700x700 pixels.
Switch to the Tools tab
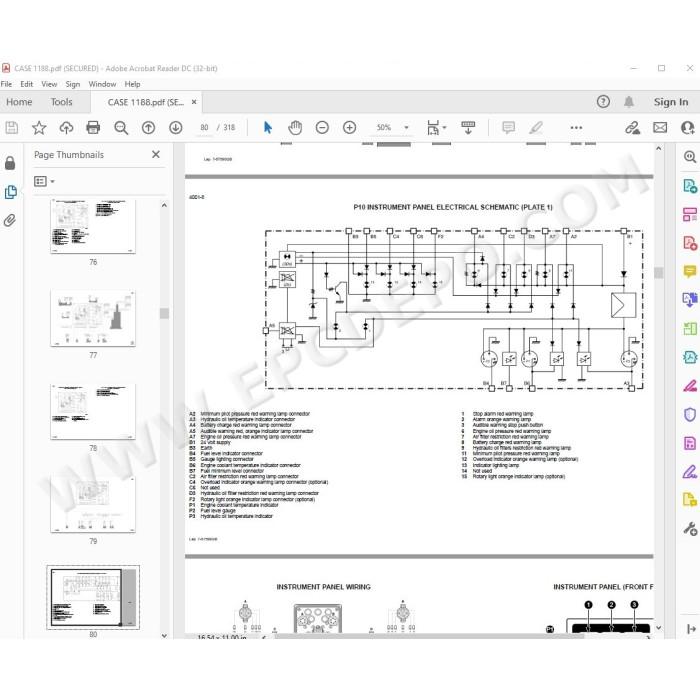pyautogui.click(x=61, y=102)
